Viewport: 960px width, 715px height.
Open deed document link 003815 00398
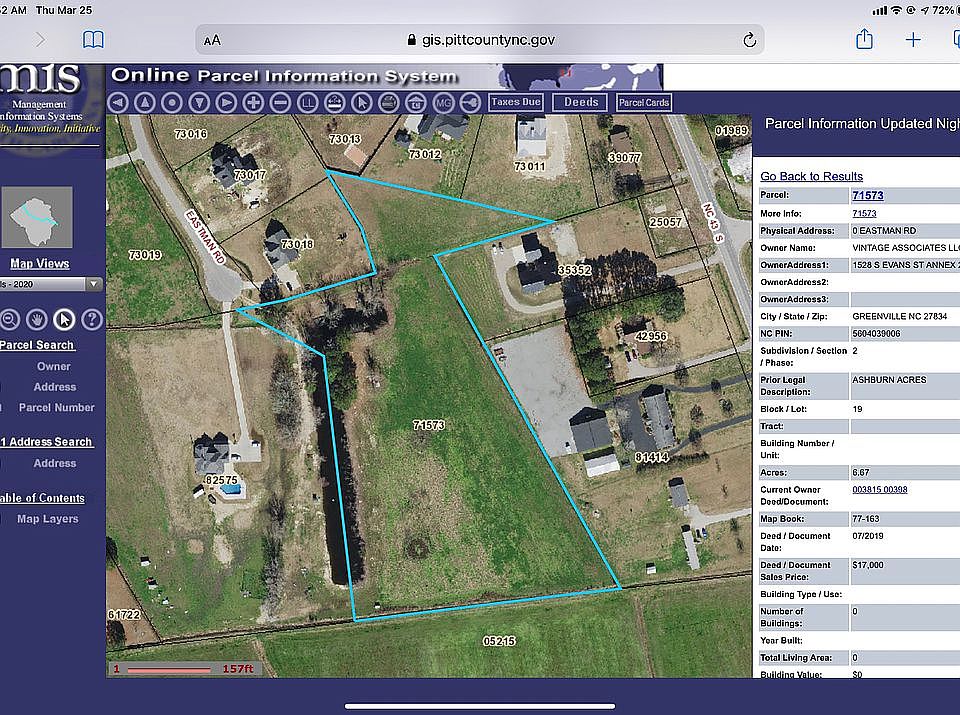tap(880, 490)
